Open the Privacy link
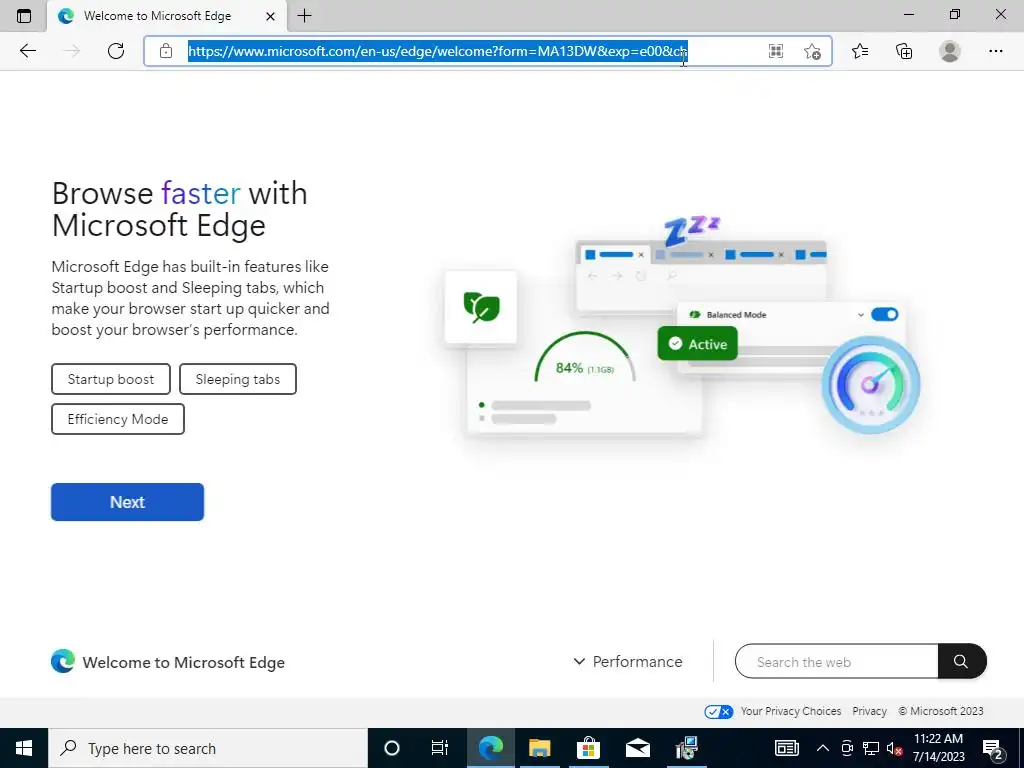 [x=869, y=711]
